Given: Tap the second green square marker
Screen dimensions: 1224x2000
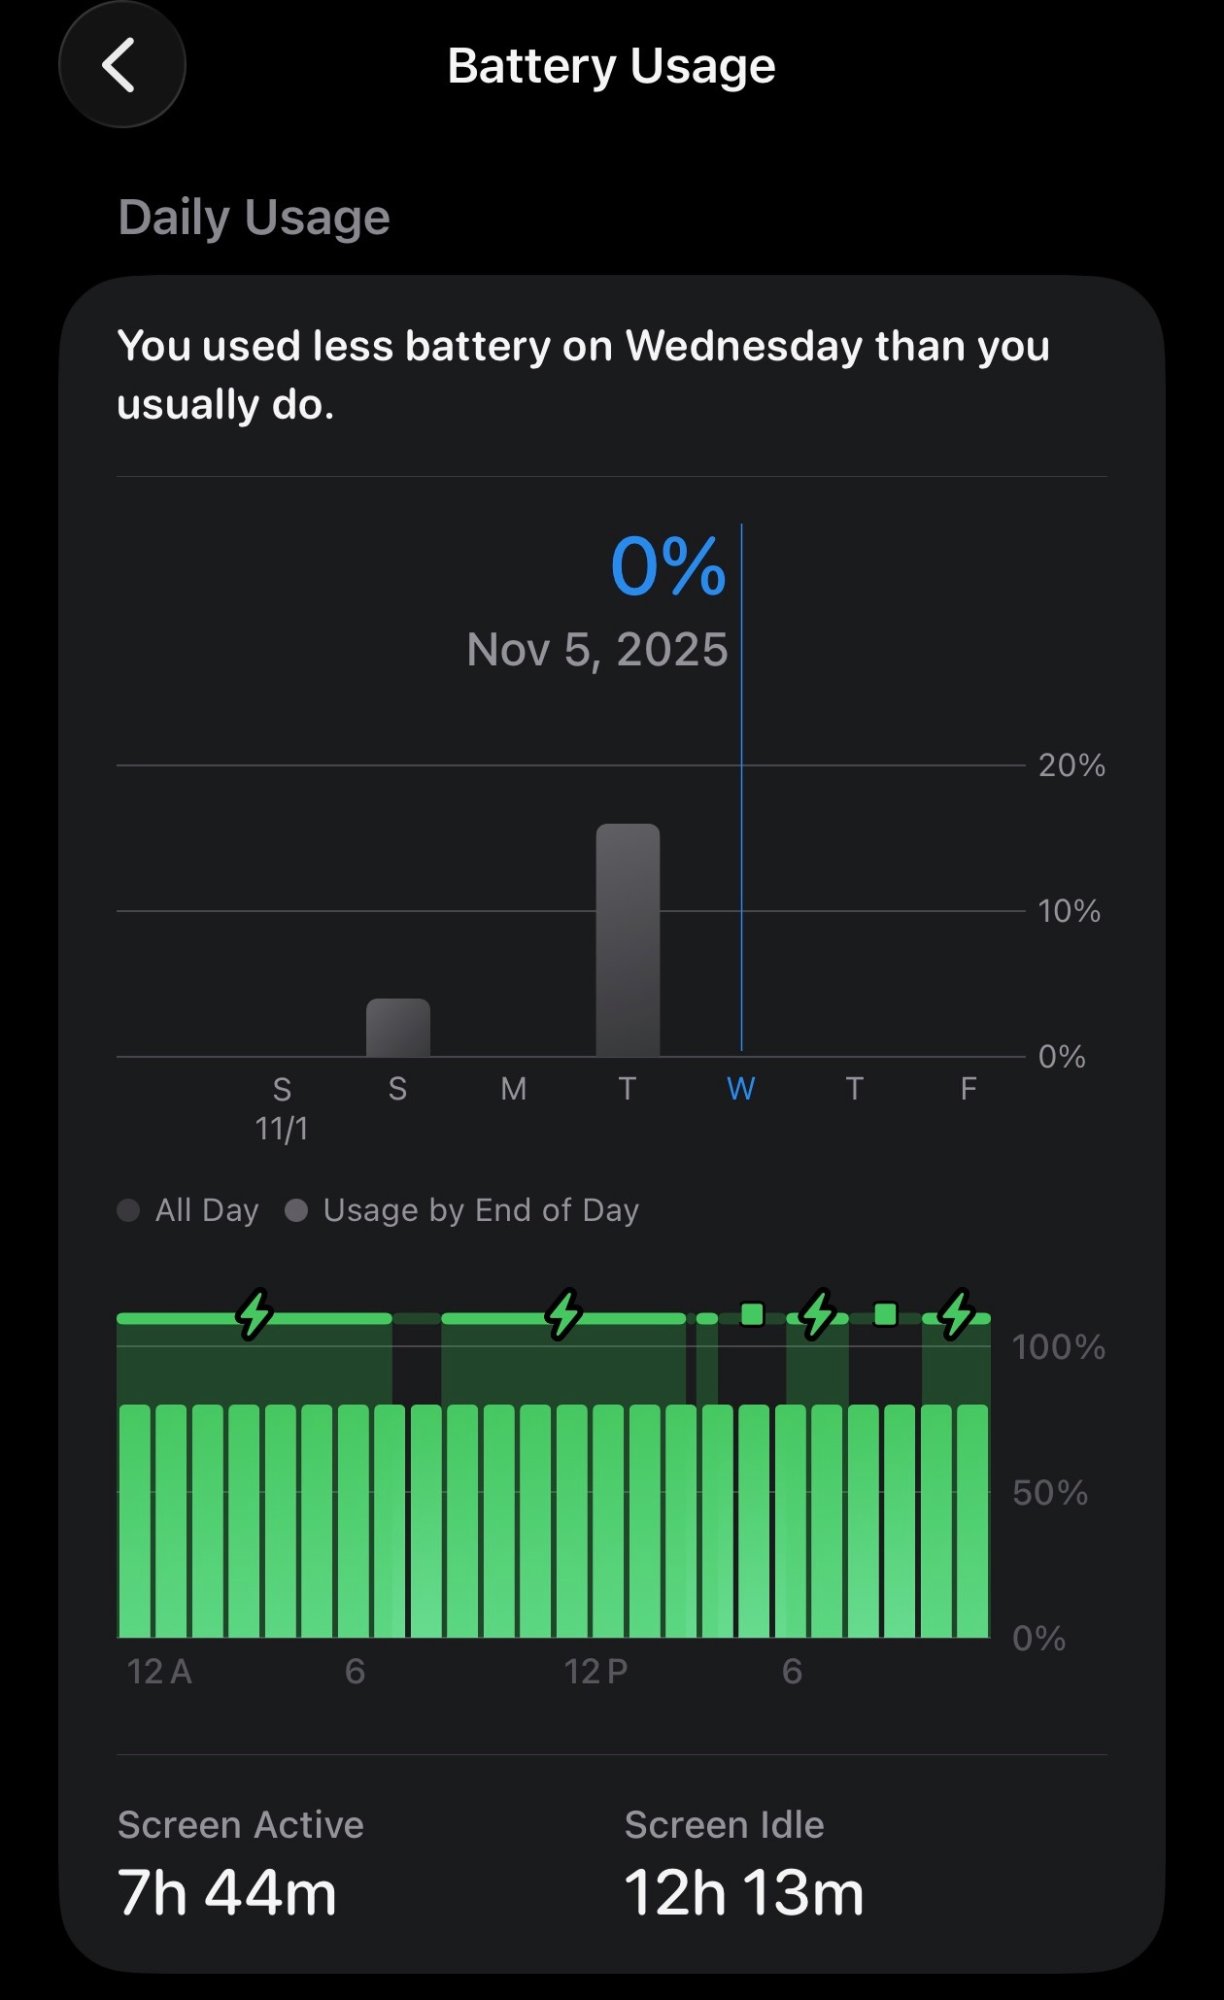Looking at the screenshot, I should [885, 1314].
